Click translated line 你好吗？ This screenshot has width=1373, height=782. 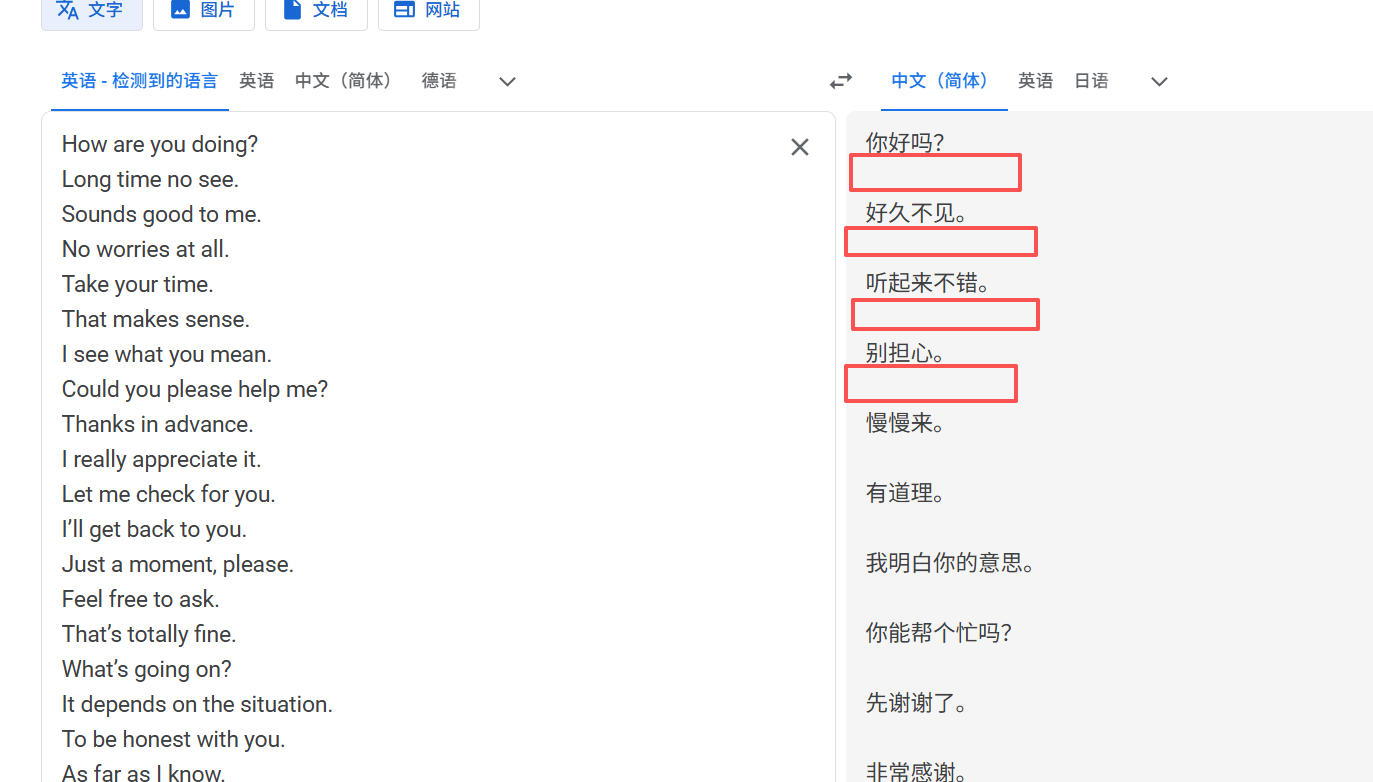pos(905,143)
